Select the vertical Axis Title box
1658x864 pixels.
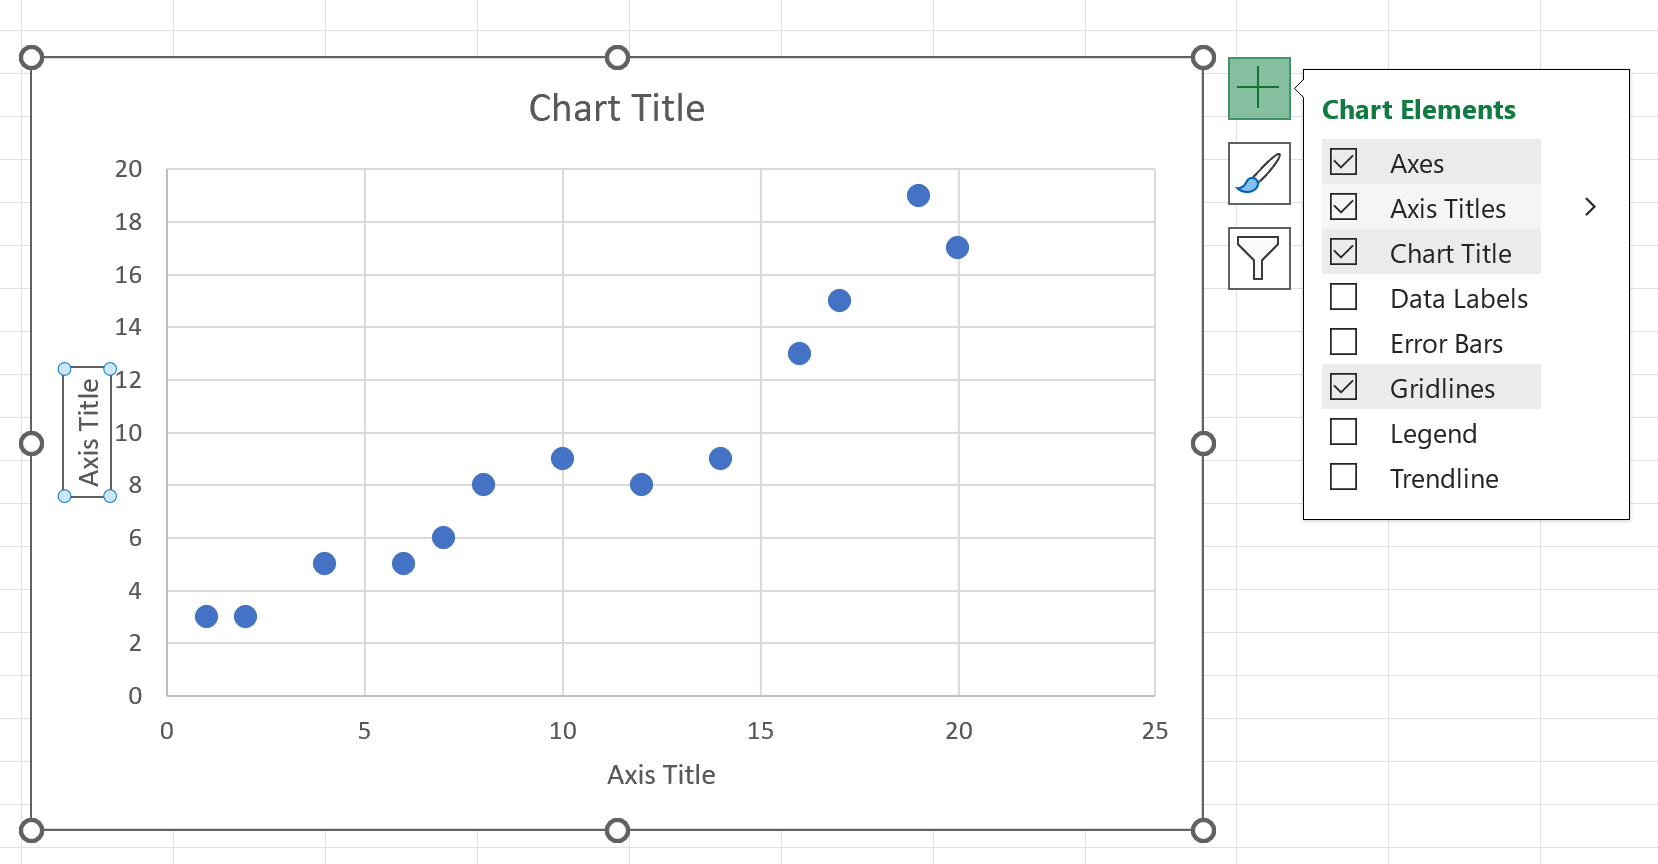coord(87,431)
